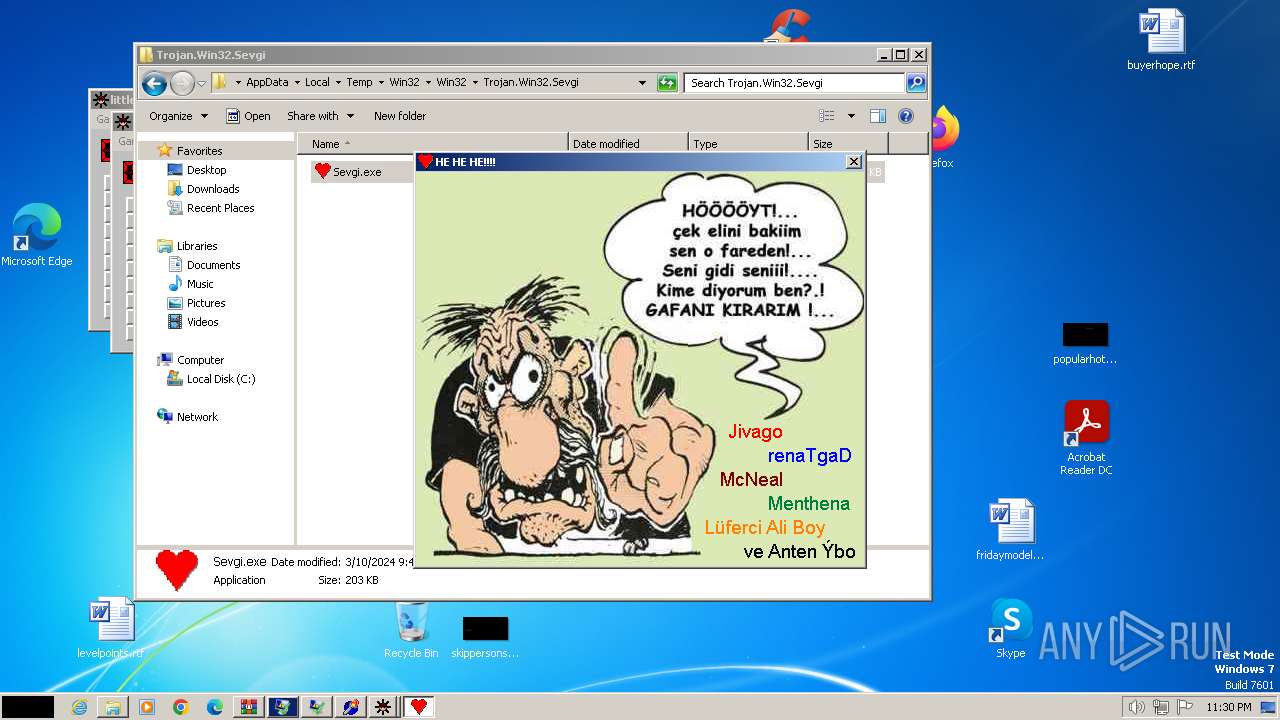
Task: Select Network in the navigation pane
Action: [x=197, y=417]
